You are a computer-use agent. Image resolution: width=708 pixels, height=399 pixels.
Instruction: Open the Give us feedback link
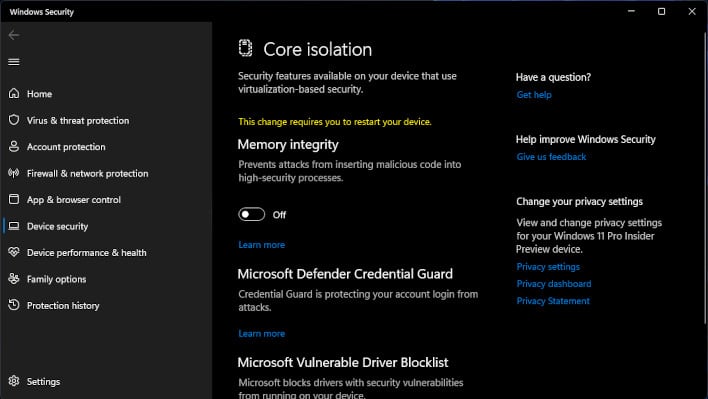551,157
